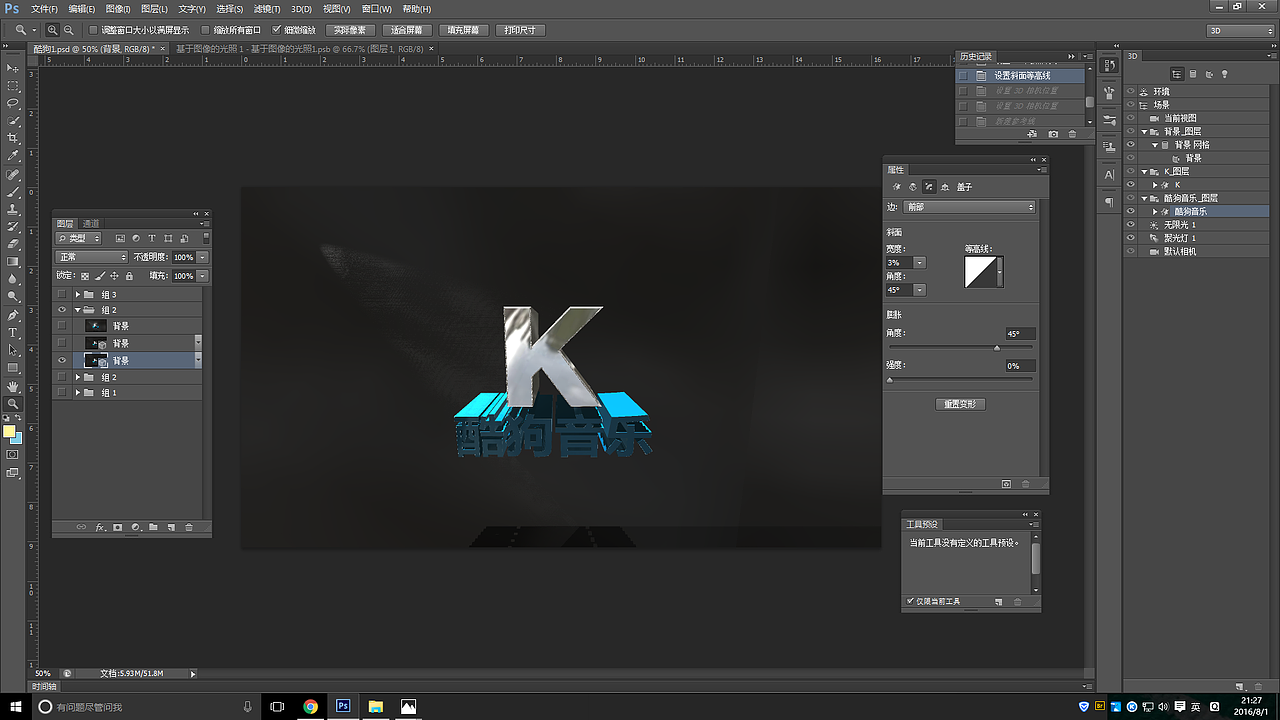Click the 实际像素 button
The image size is (1280, 720).
tap(350, 30)
